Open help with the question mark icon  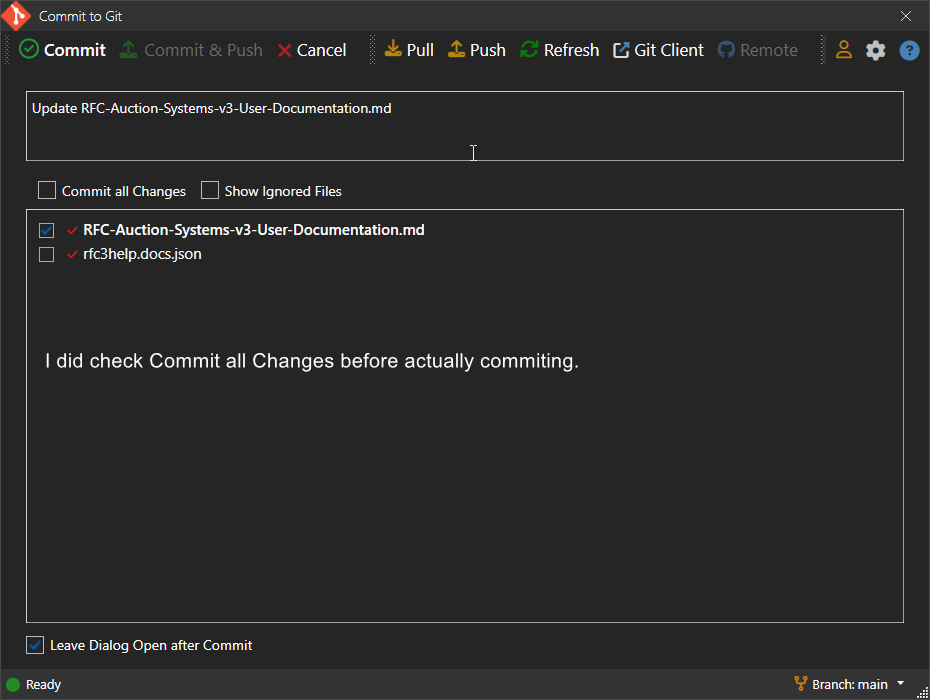pyautogui.click(x=909, y=50)
